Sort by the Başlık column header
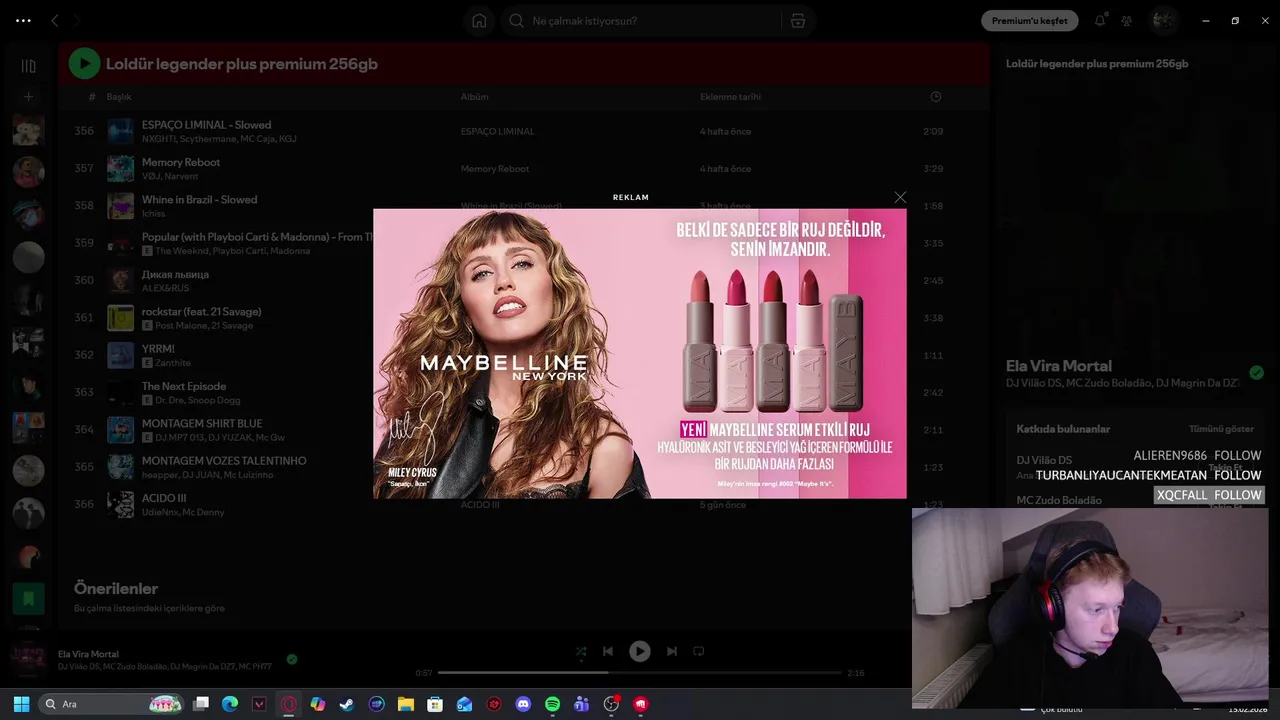This screenshot has width=1280, height=720. (x=119, y=97)
